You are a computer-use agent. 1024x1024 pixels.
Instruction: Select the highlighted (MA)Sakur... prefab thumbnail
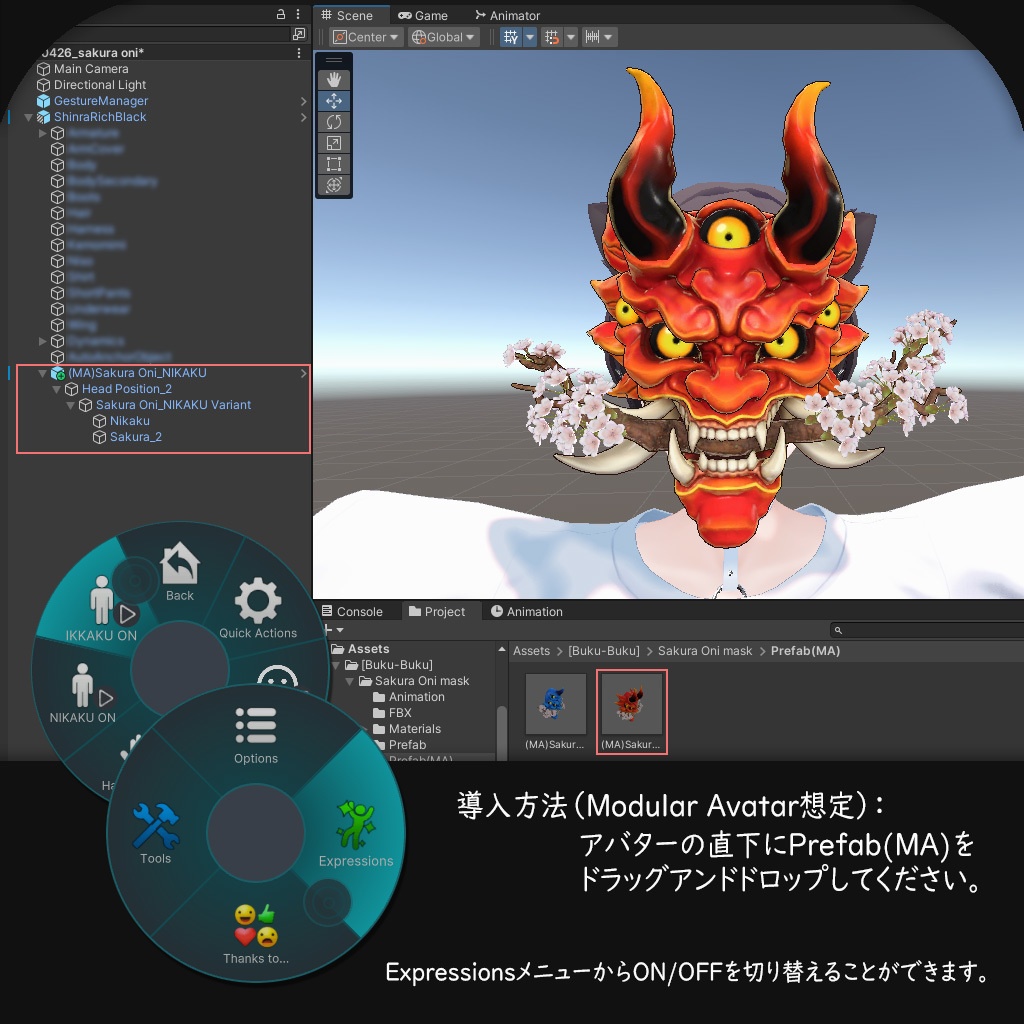click(631, 703)
